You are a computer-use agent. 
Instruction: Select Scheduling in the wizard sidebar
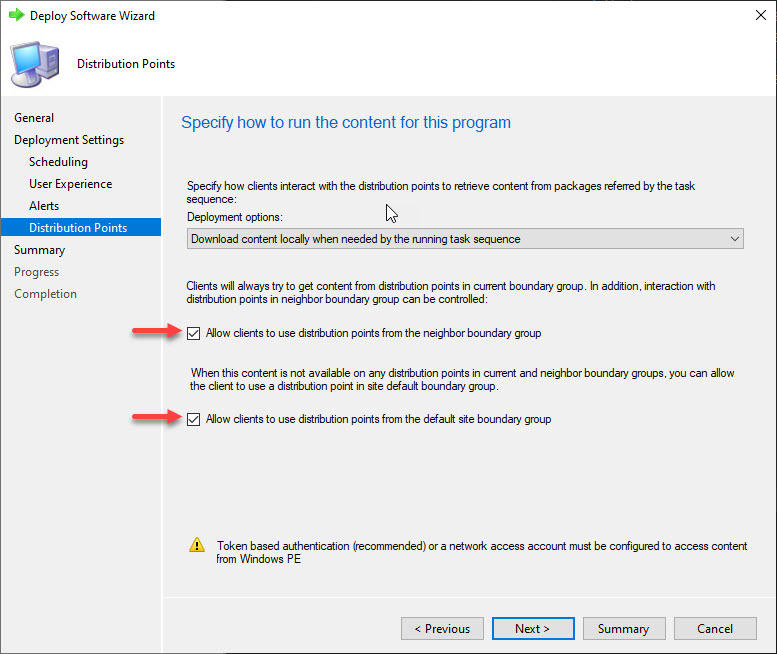tap(58, 162)
